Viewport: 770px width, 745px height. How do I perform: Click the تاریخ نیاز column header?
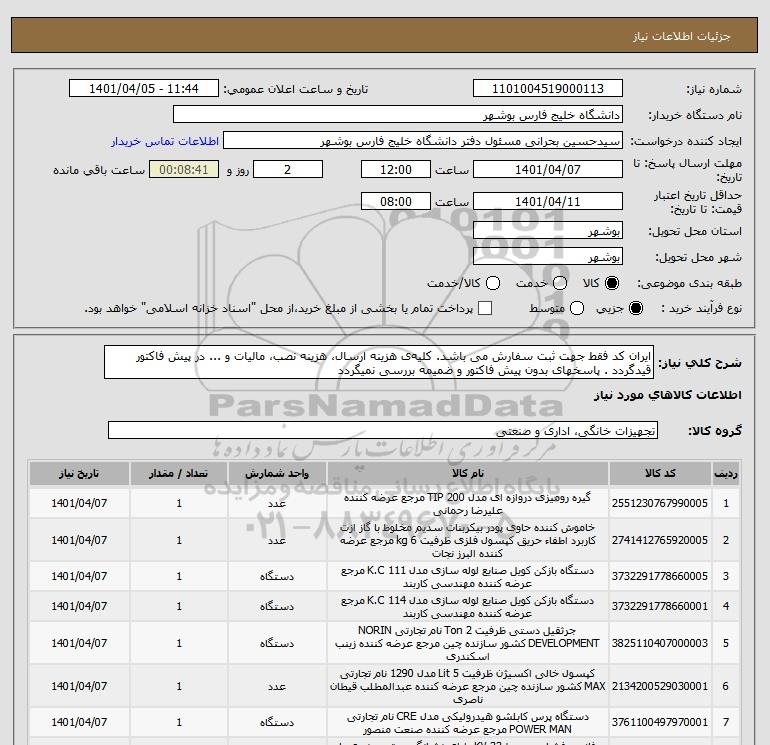(79, 473)
